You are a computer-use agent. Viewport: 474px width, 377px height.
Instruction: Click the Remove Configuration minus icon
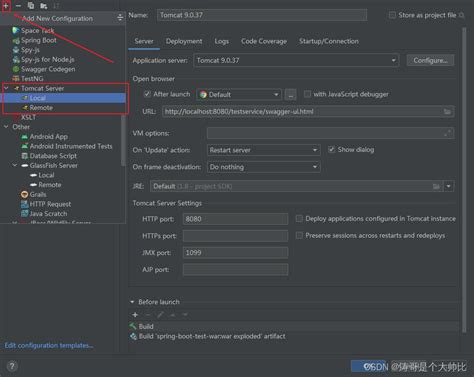click(x=18, y=6)
